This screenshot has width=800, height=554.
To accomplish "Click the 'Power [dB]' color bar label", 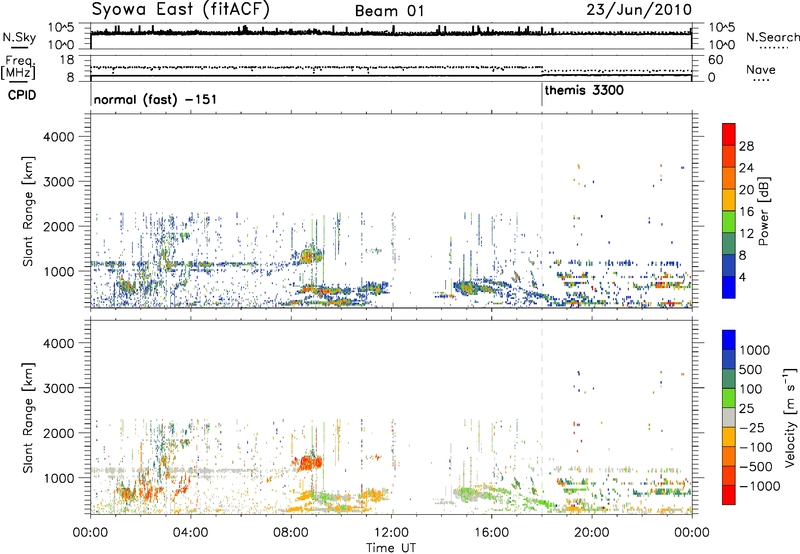I will point(763,211).
